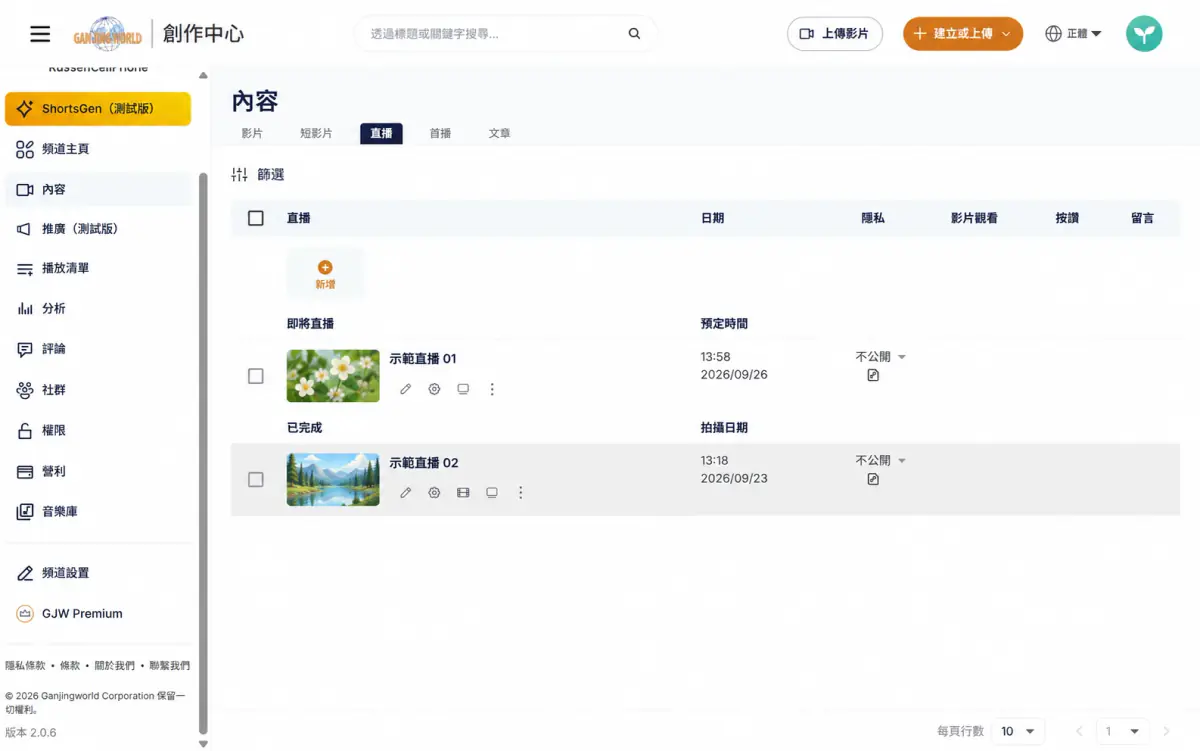Open the hamburger navigation menu

click(40, 34)
